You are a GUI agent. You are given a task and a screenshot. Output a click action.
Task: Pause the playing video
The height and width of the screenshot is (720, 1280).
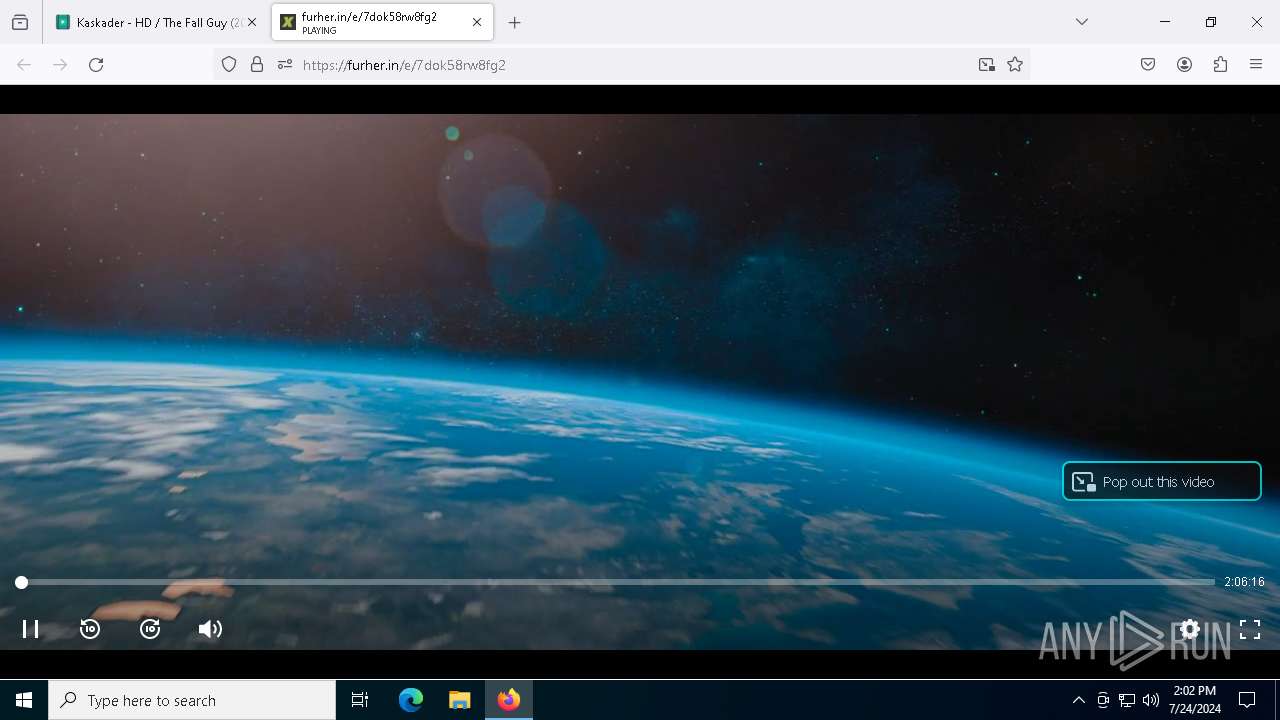pos(31,629)
